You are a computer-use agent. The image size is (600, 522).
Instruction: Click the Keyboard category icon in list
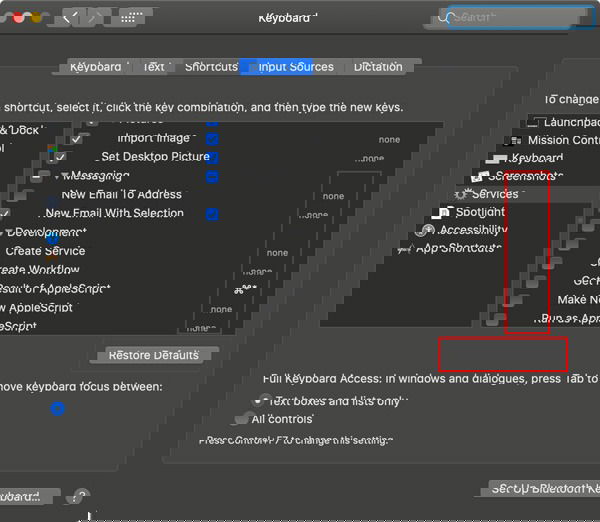click(x=498, y=158)
